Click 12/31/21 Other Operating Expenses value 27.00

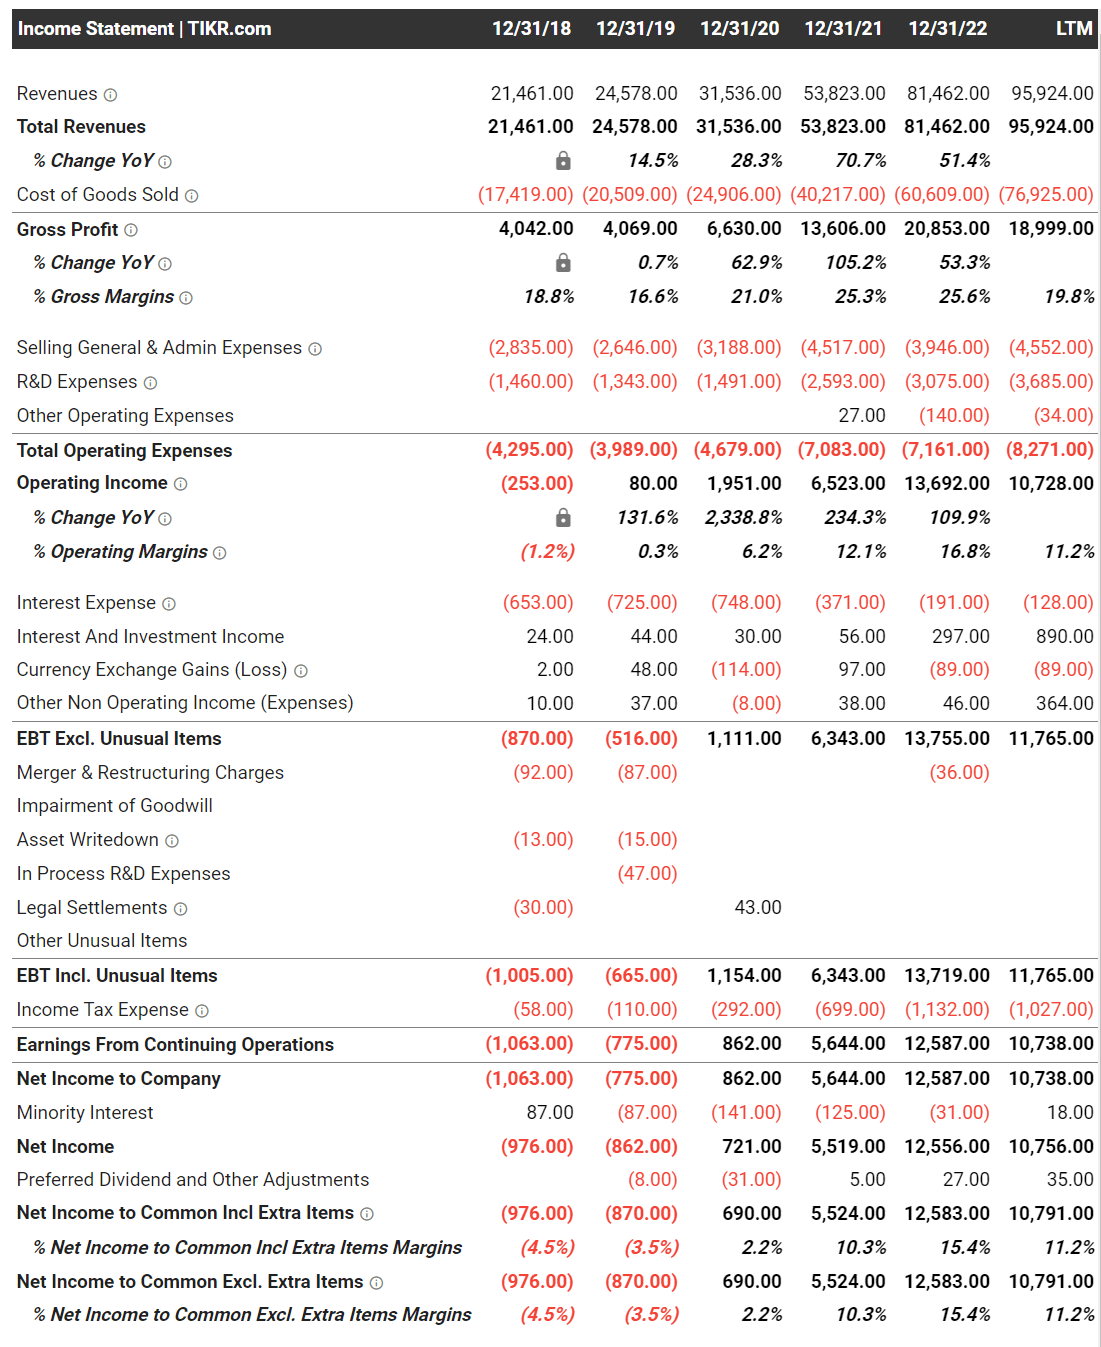[x=862, y=416]
